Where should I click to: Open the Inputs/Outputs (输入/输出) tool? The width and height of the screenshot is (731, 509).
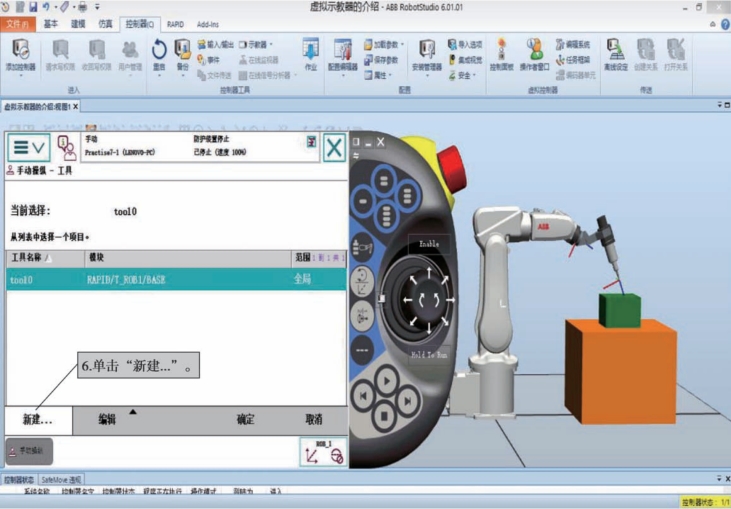(215, 44)
